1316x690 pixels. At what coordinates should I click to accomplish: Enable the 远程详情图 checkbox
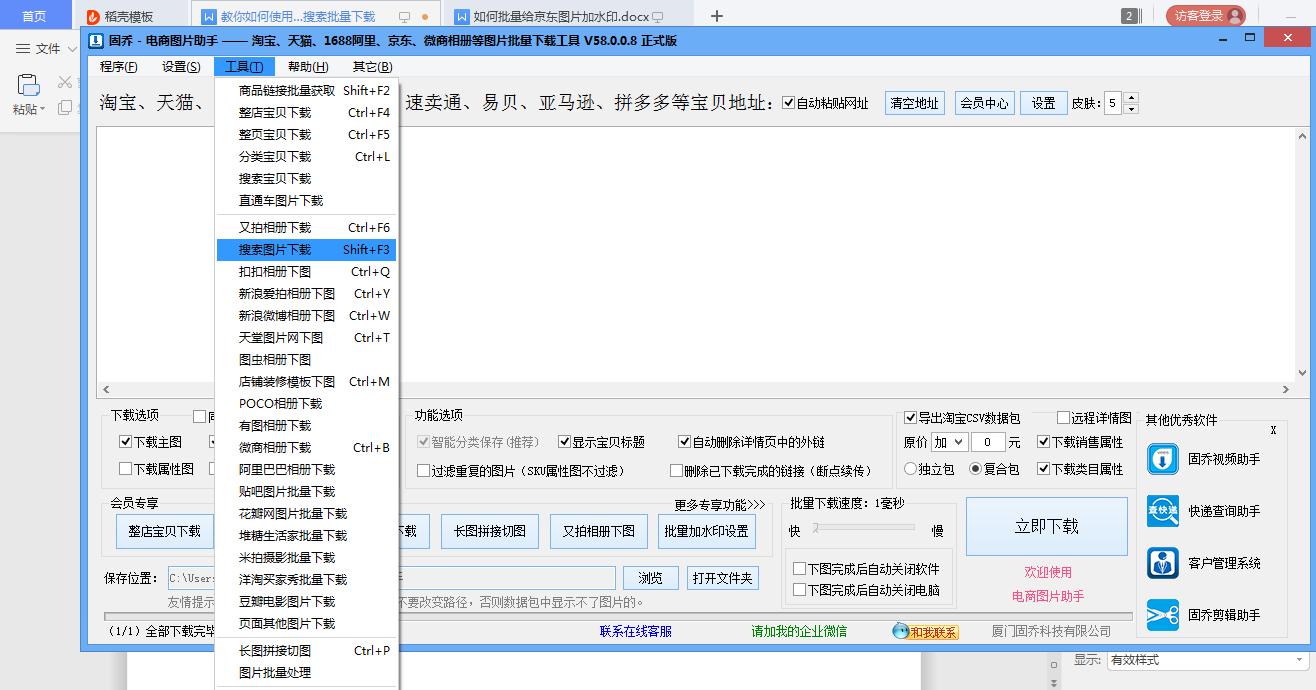1062,418
